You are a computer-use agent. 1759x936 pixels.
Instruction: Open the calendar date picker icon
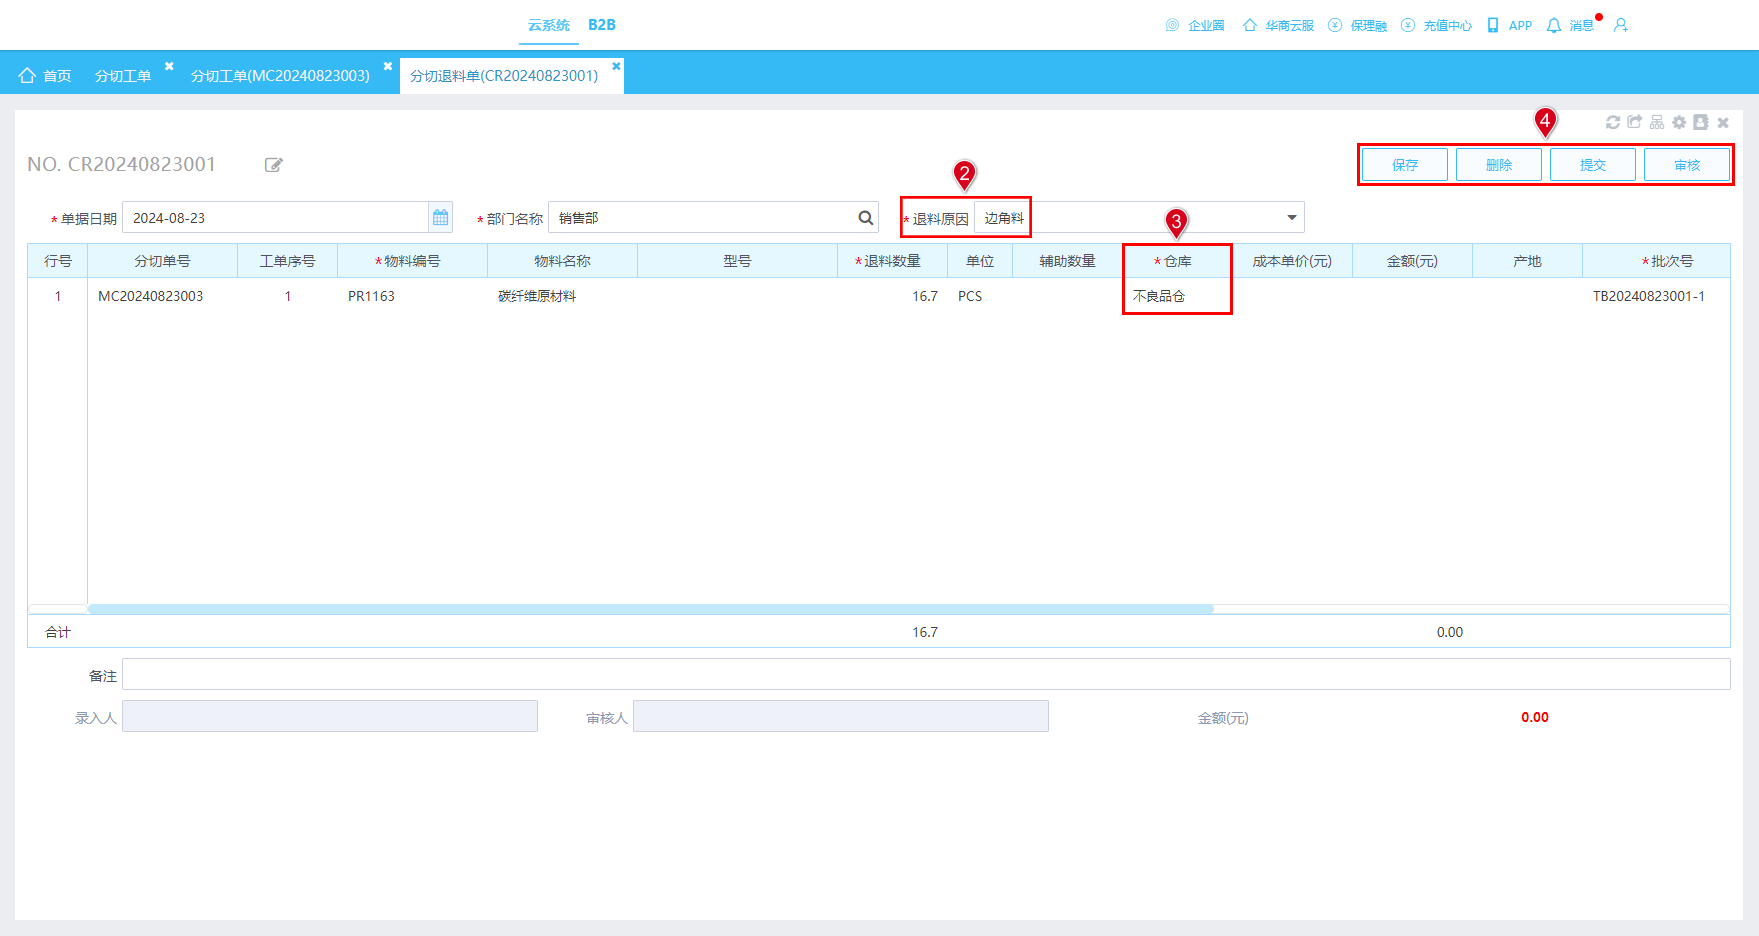(440, 218)
